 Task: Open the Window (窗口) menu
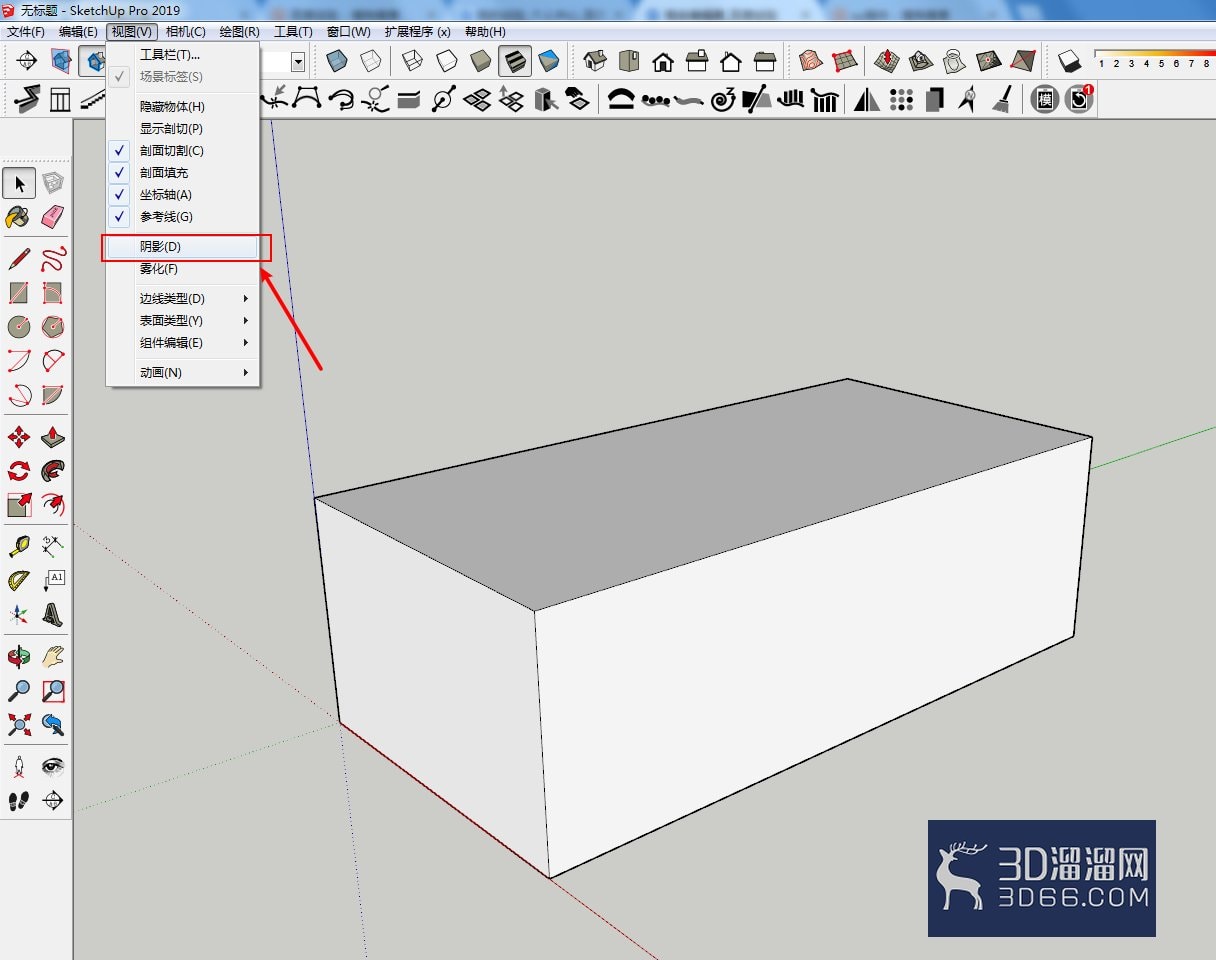(x=349, y=32)
